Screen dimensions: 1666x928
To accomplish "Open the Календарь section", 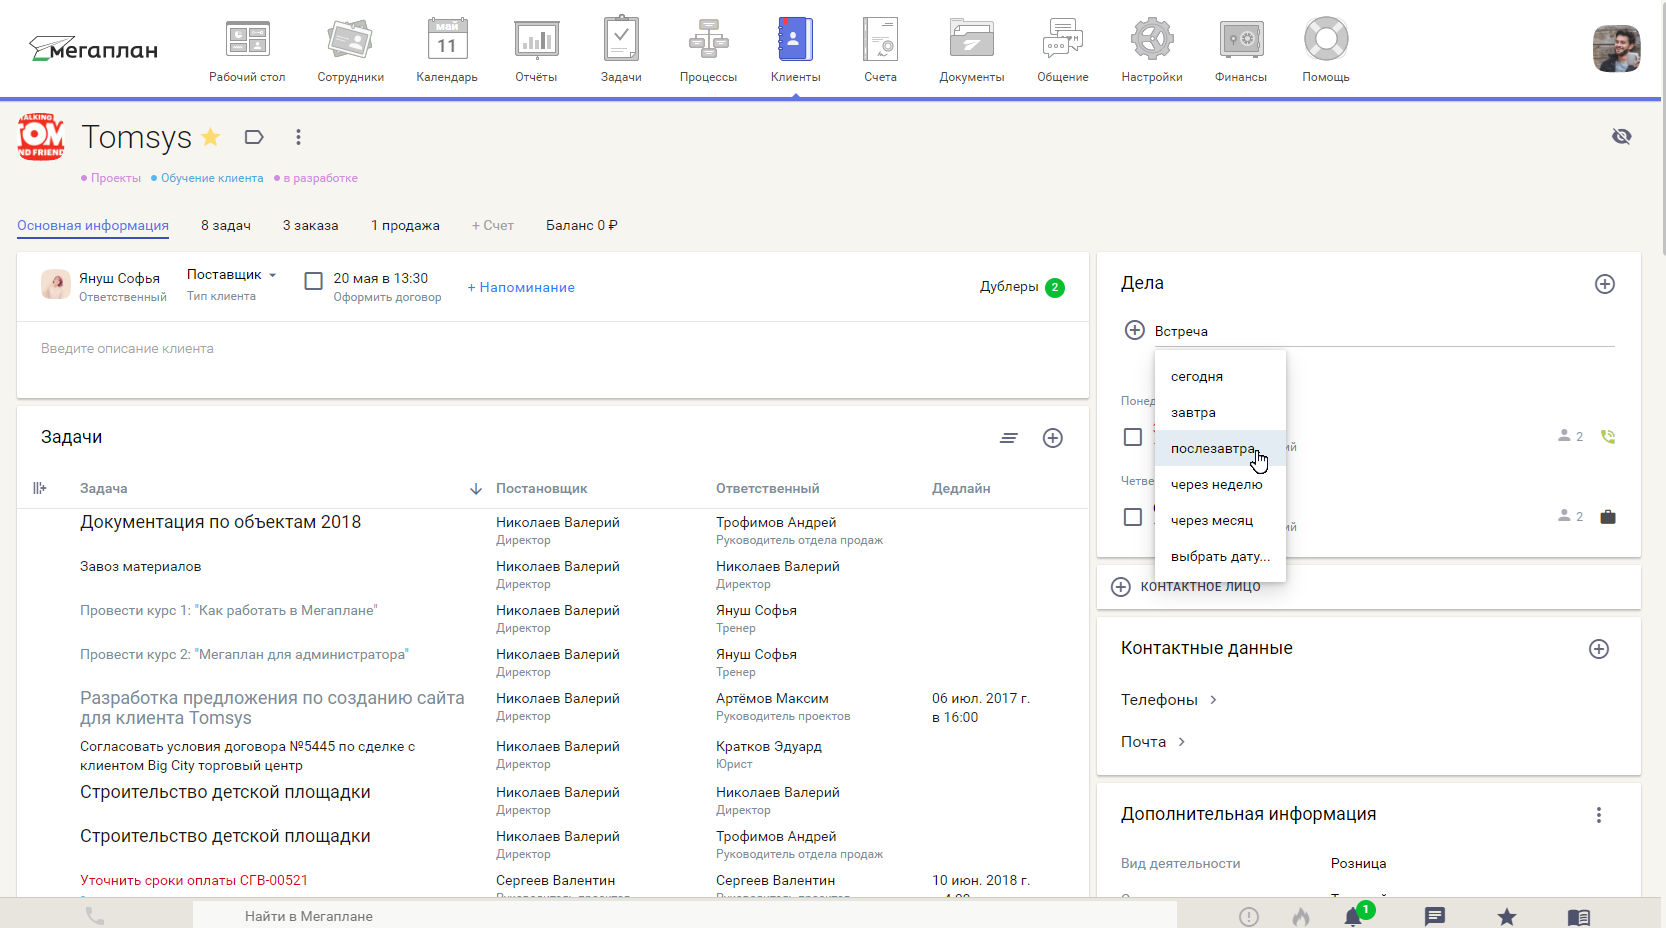I will [x=447, y=50].
